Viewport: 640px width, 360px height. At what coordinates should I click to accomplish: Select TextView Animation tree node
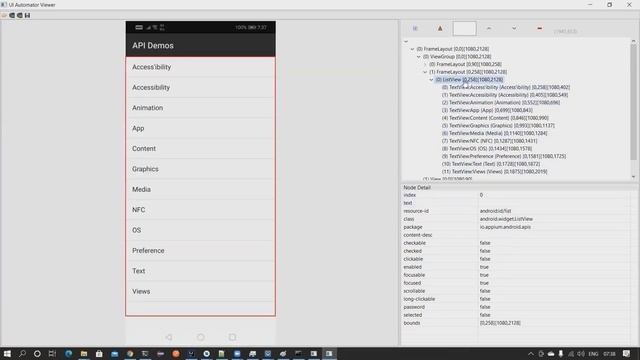click(x=500, y=102)
